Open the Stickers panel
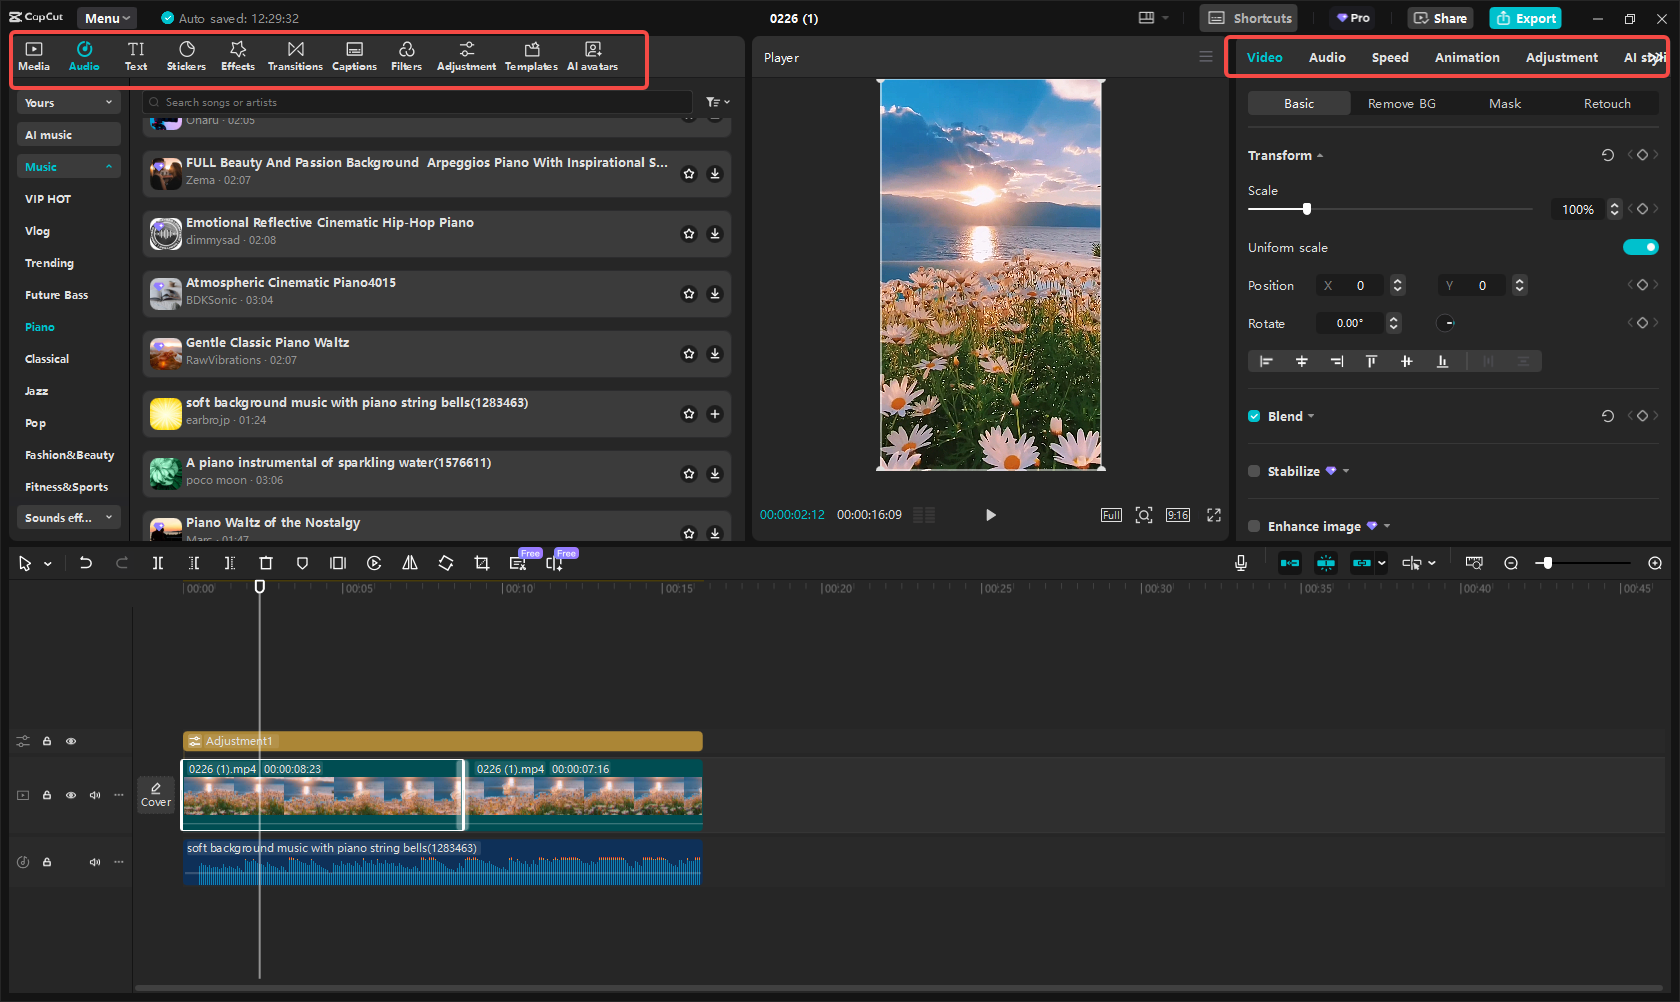The height and width of the screenshot is (1002, 1680). [x=186, y=56]
